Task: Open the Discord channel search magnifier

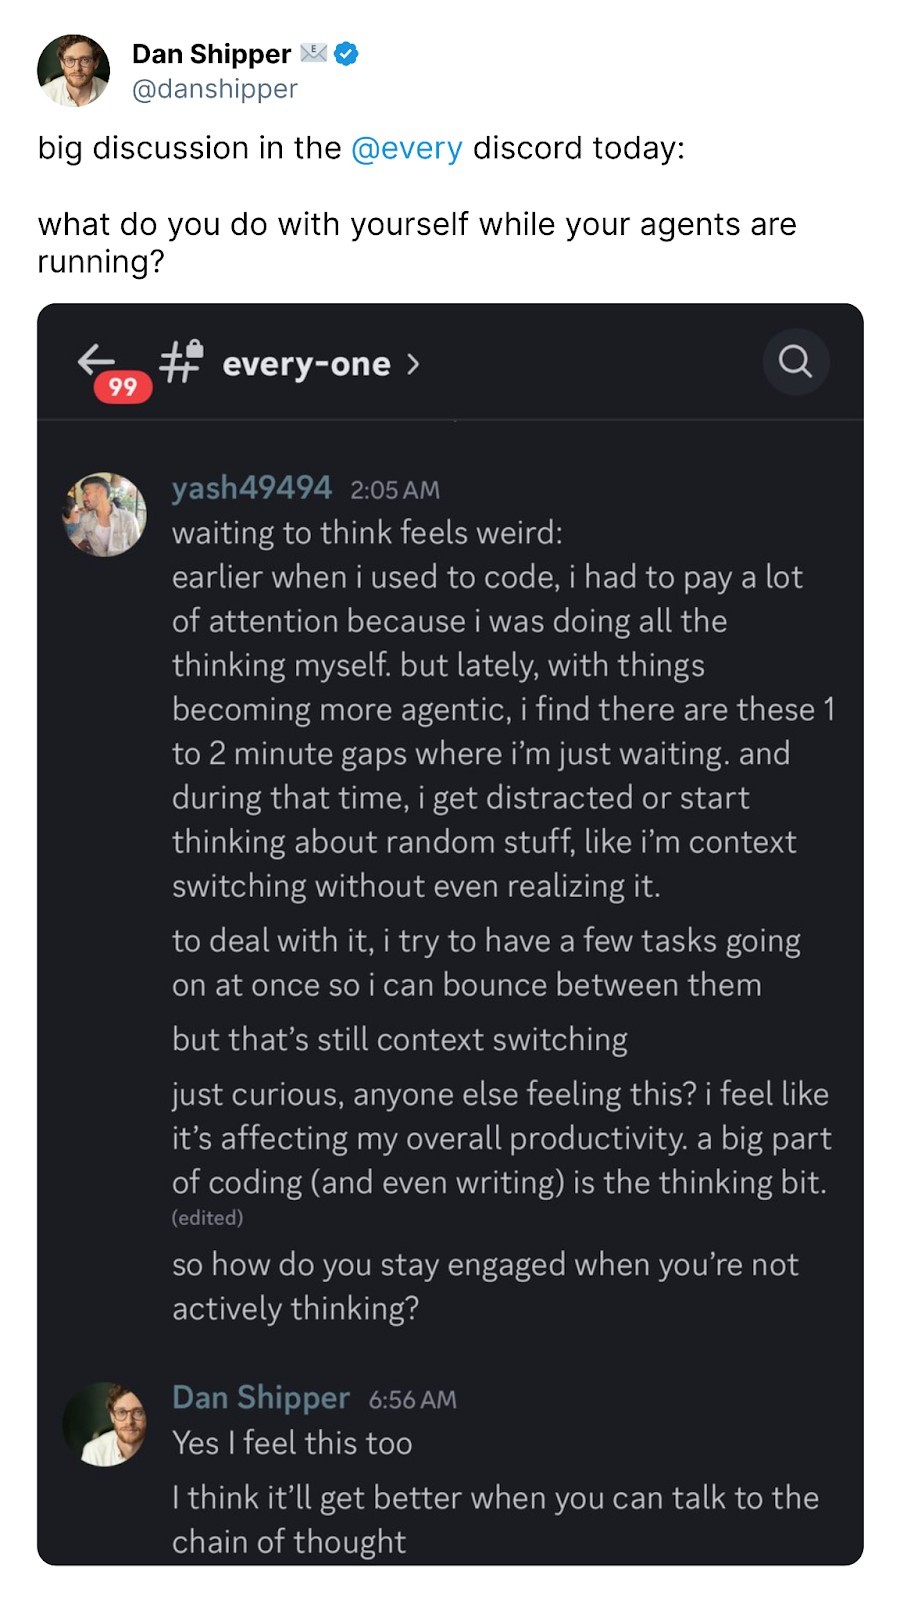Action: (795, 361)
